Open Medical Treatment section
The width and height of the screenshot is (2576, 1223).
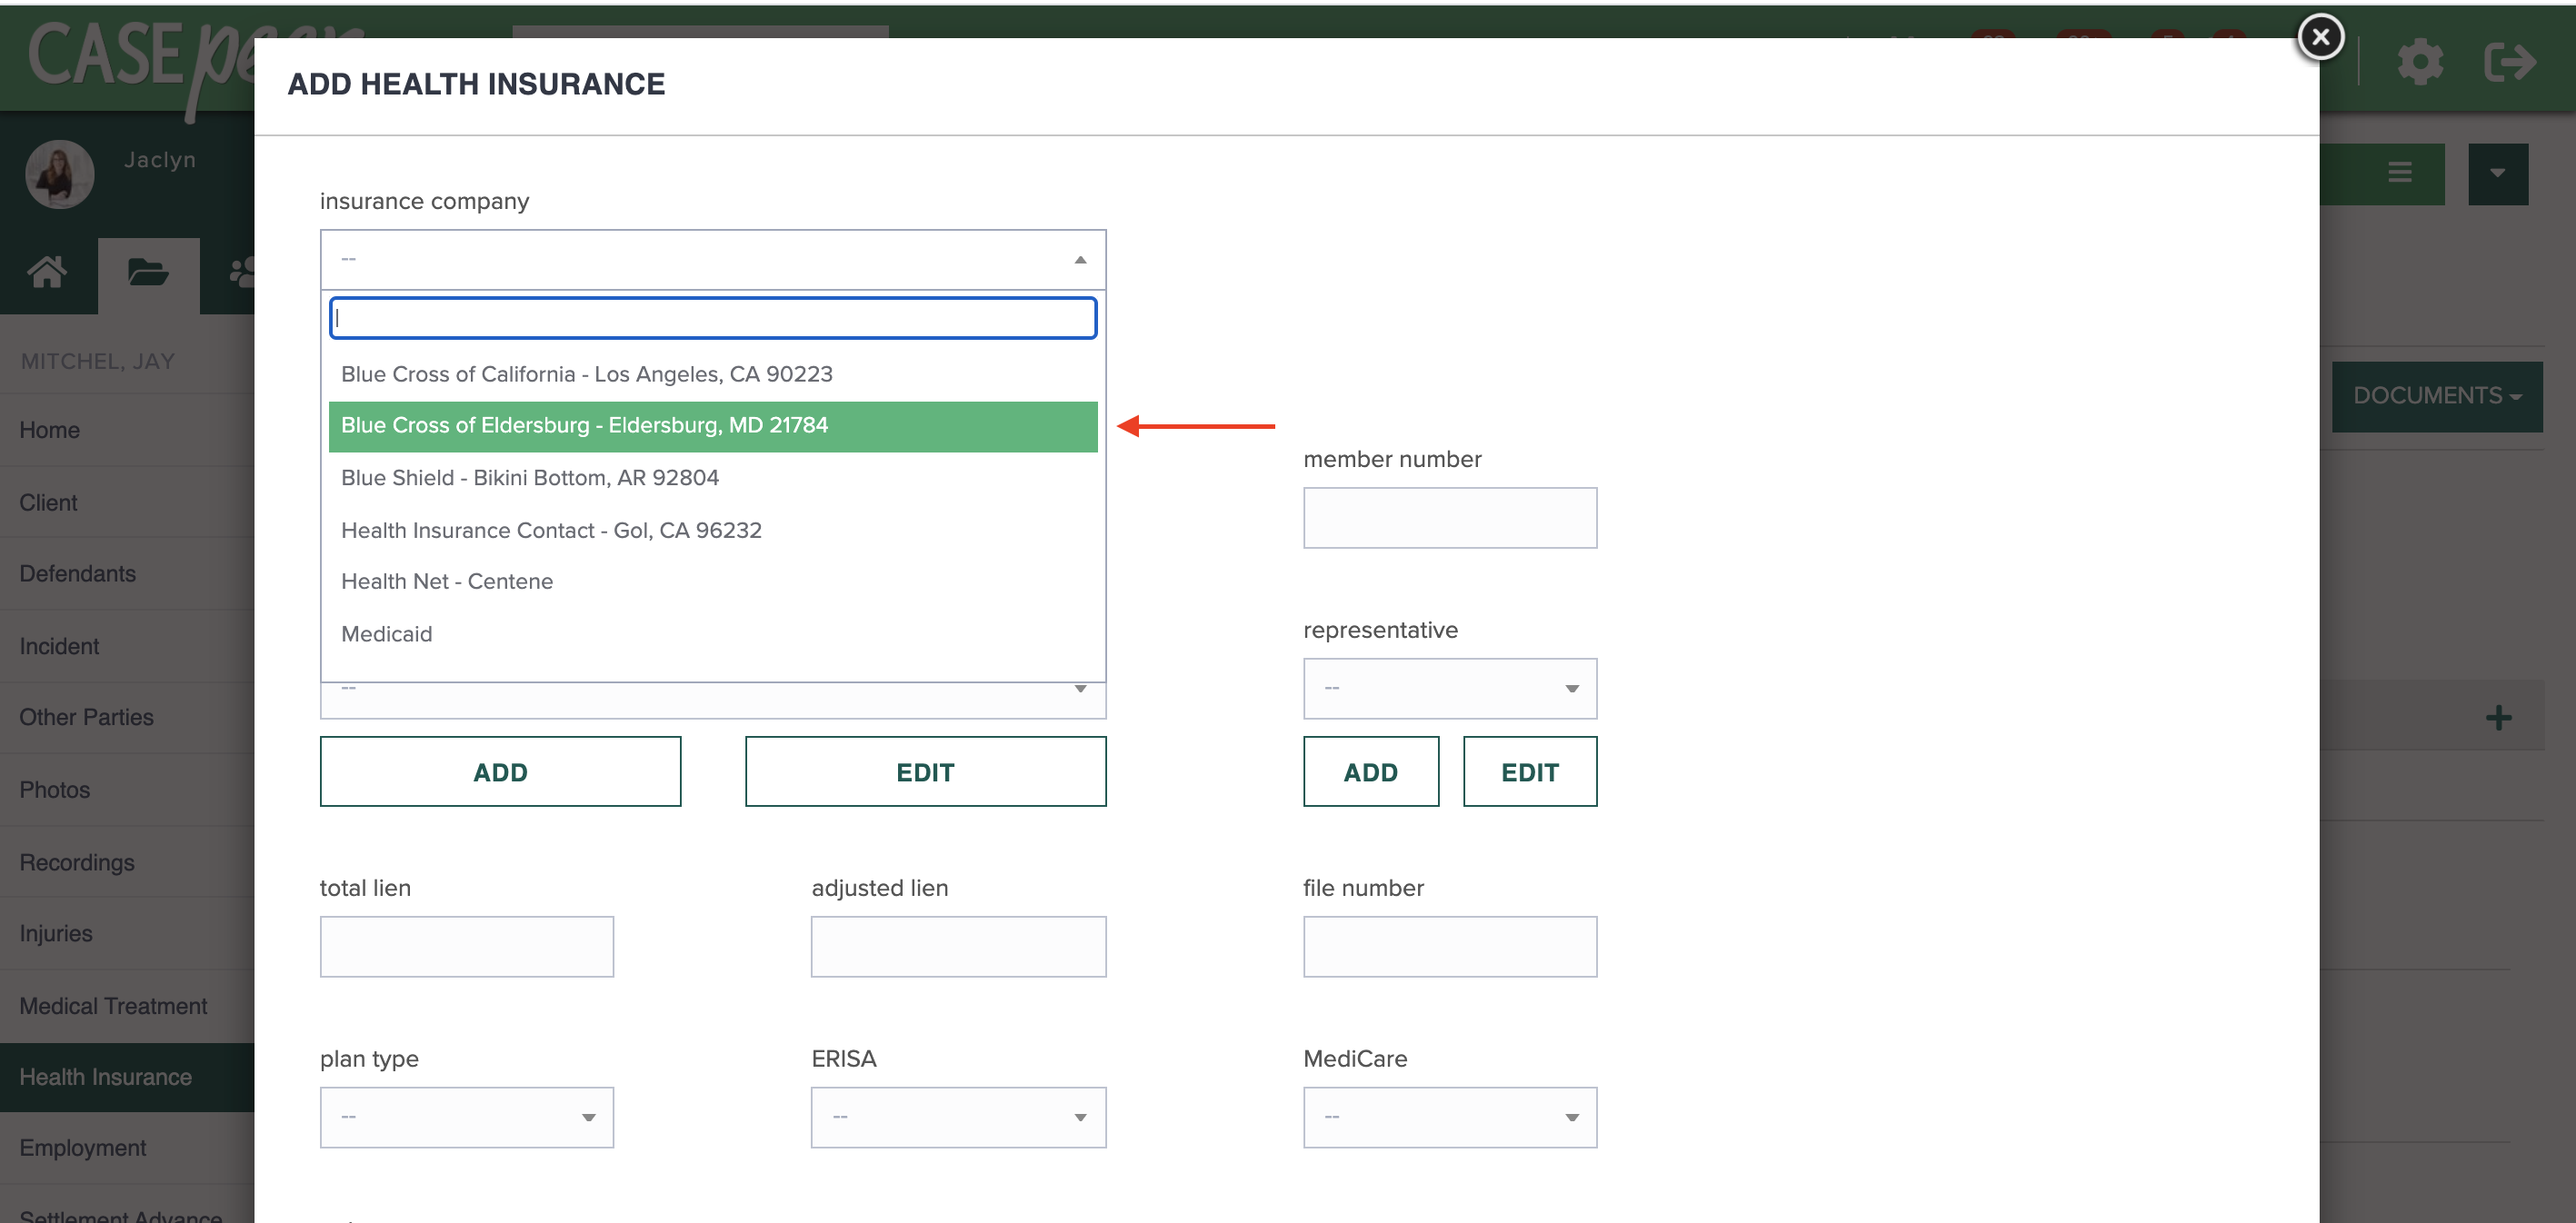click(x=127, y=1007)
